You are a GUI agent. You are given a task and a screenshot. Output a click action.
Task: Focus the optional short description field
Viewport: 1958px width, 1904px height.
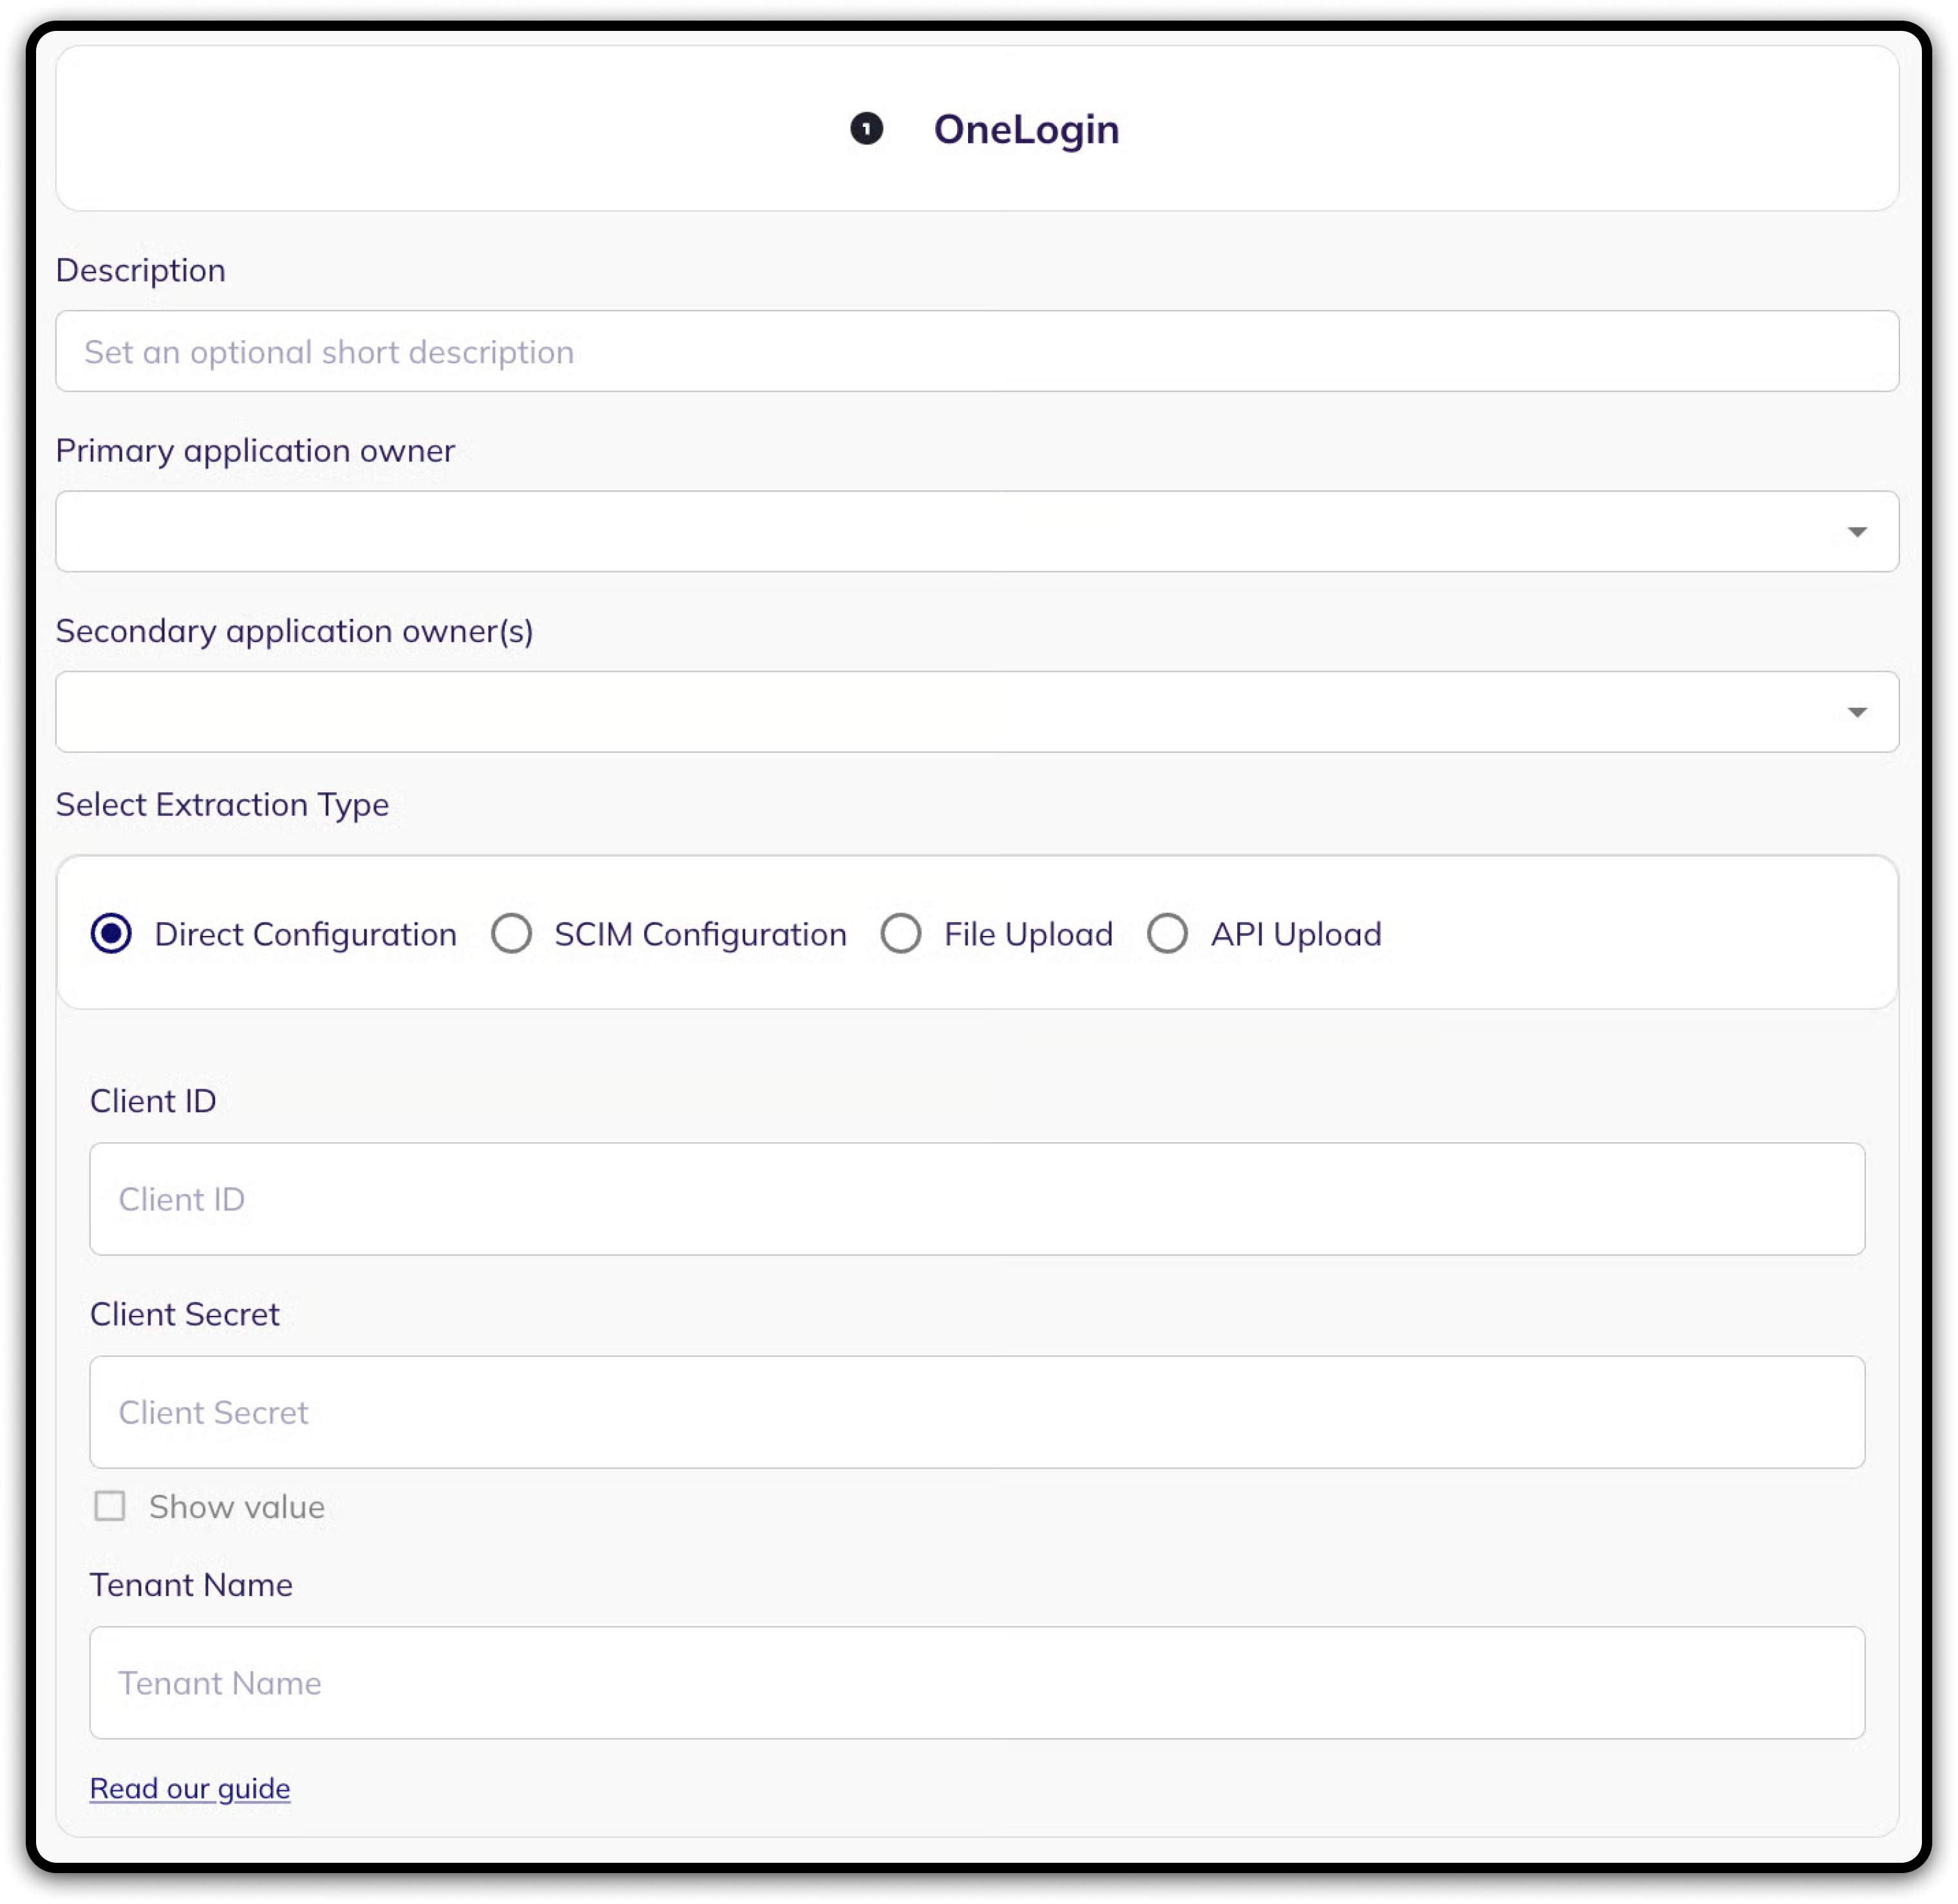click(x=976, y=351)
